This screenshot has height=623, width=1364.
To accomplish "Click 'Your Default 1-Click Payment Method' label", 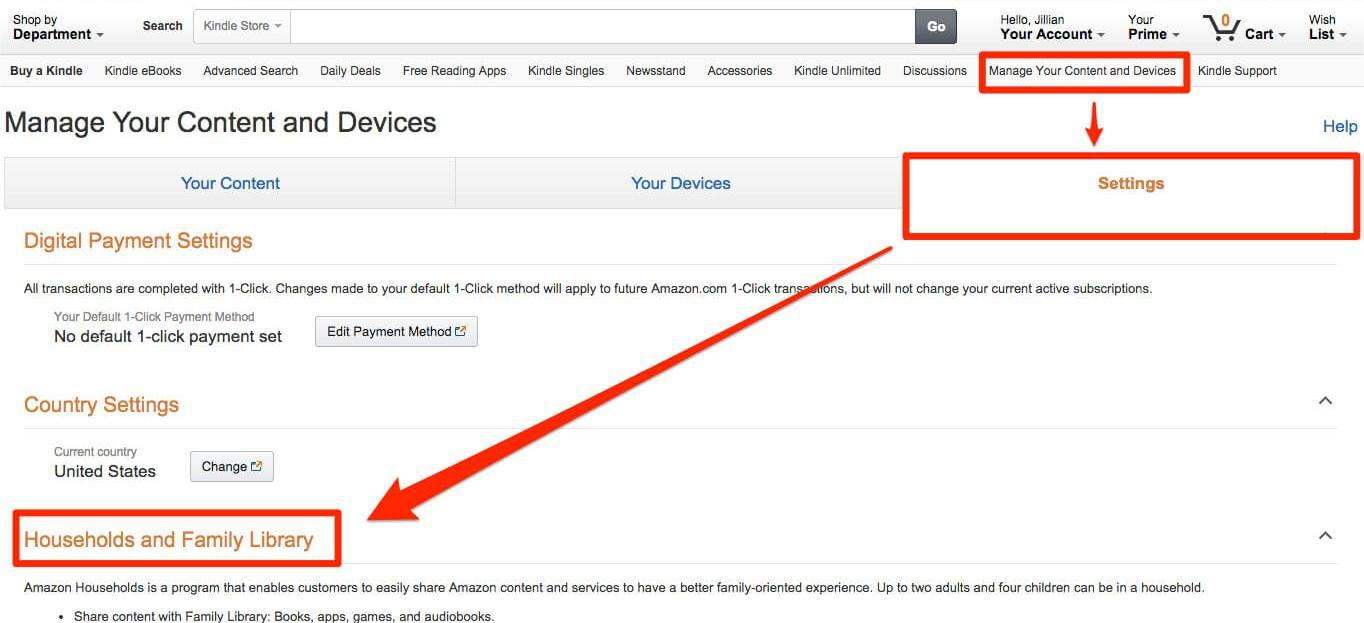I will coord(154,317).
